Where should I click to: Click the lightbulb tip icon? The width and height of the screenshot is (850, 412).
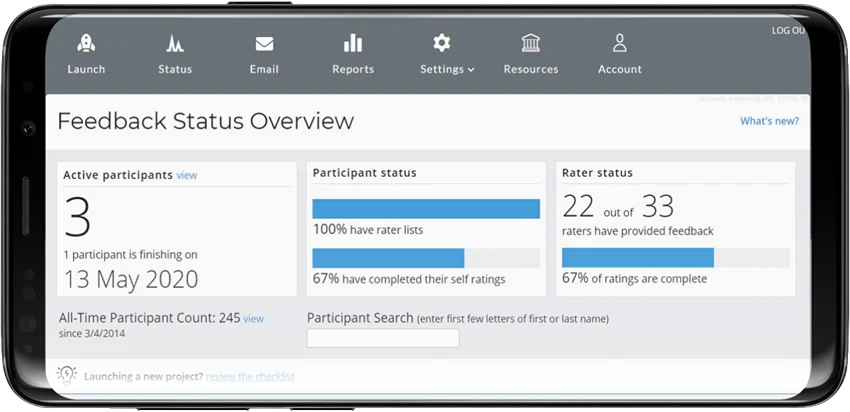[x=67, y=375]
